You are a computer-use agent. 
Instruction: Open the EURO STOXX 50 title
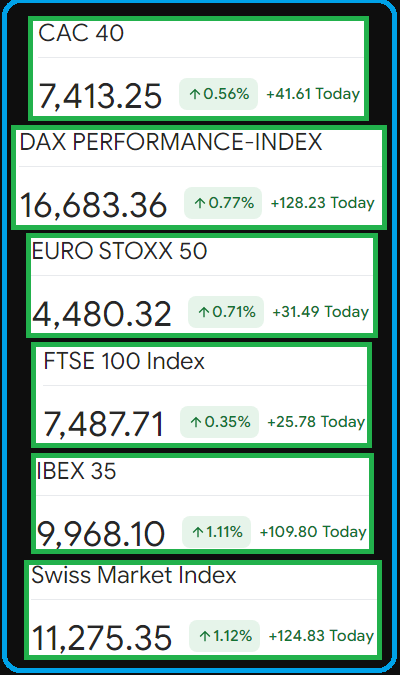coord(119,251)
